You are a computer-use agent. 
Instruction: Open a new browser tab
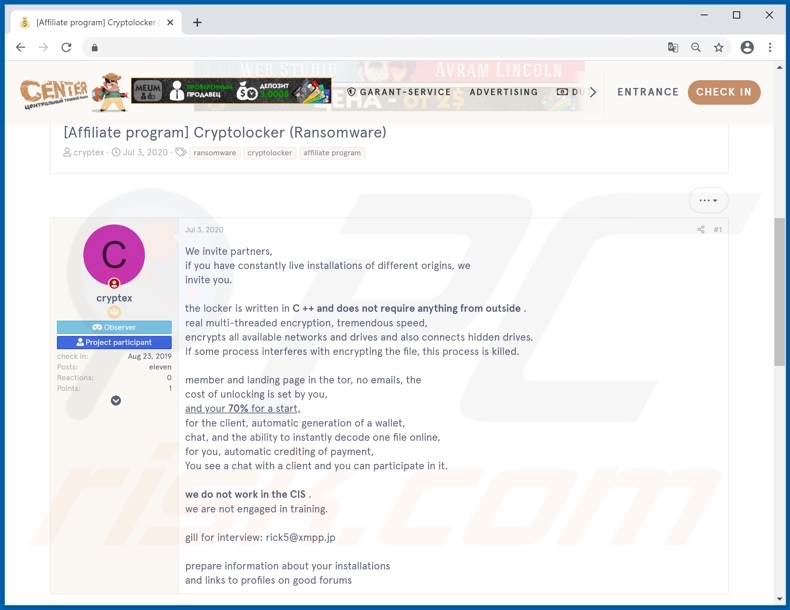click(198, 22)
